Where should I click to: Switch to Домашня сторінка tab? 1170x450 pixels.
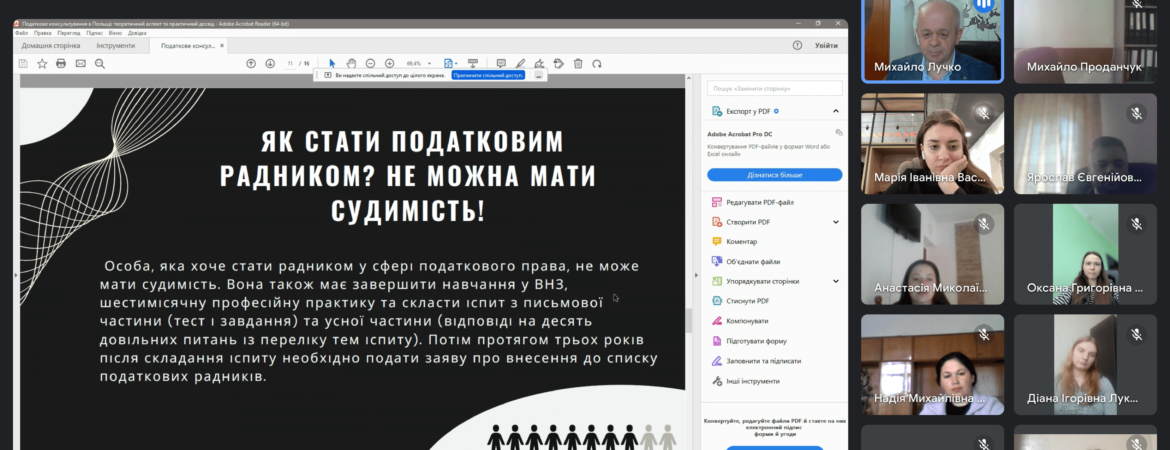pos(51,46)
